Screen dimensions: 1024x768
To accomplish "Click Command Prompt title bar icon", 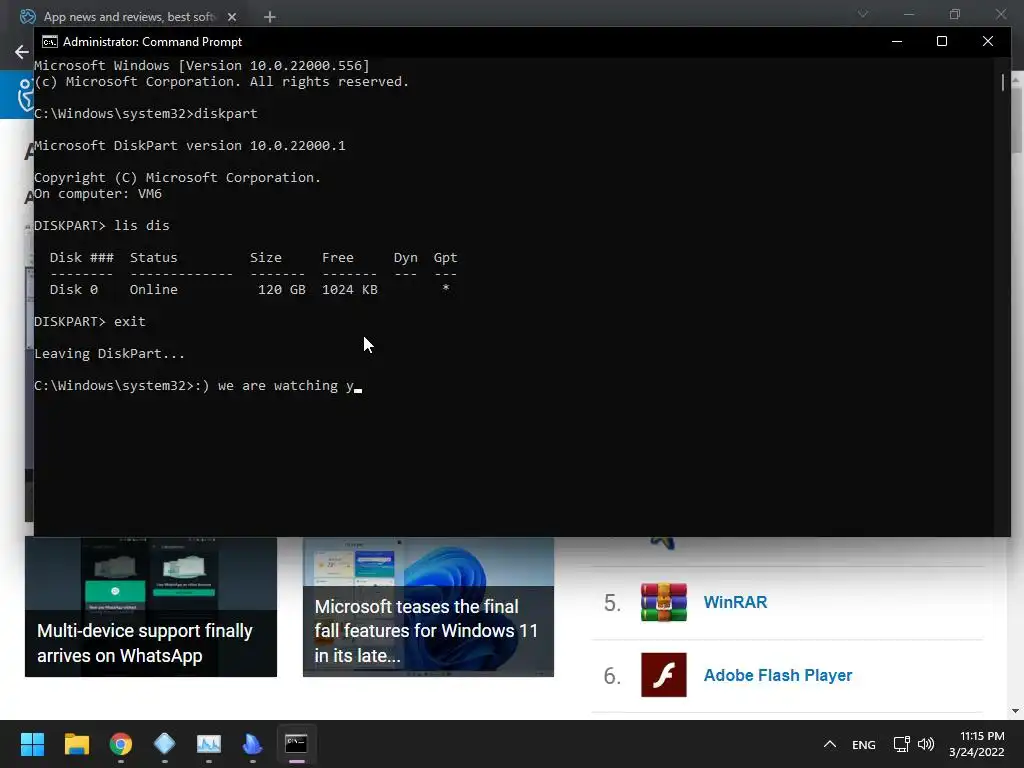I will (x=50, y=42).
